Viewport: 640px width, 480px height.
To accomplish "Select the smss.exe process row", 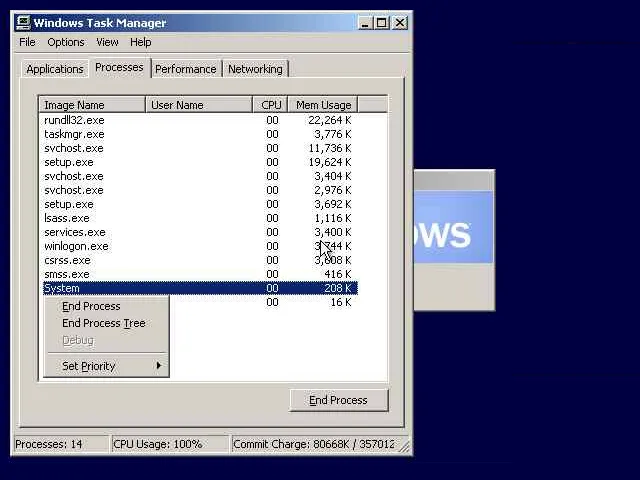I will tap(200, 274).
